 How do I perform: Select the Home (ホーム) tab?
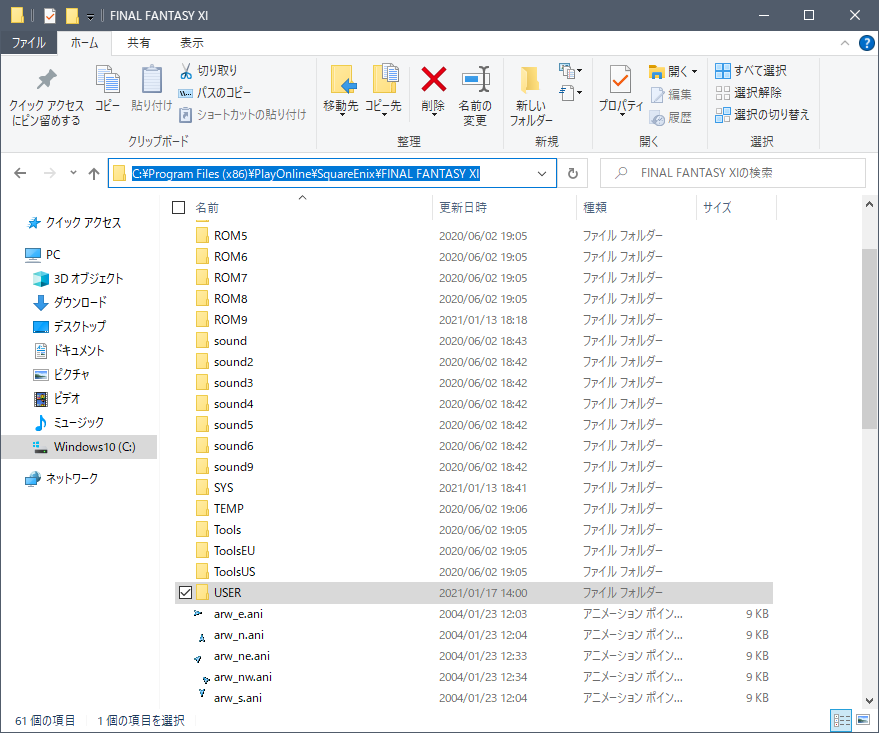85,43
